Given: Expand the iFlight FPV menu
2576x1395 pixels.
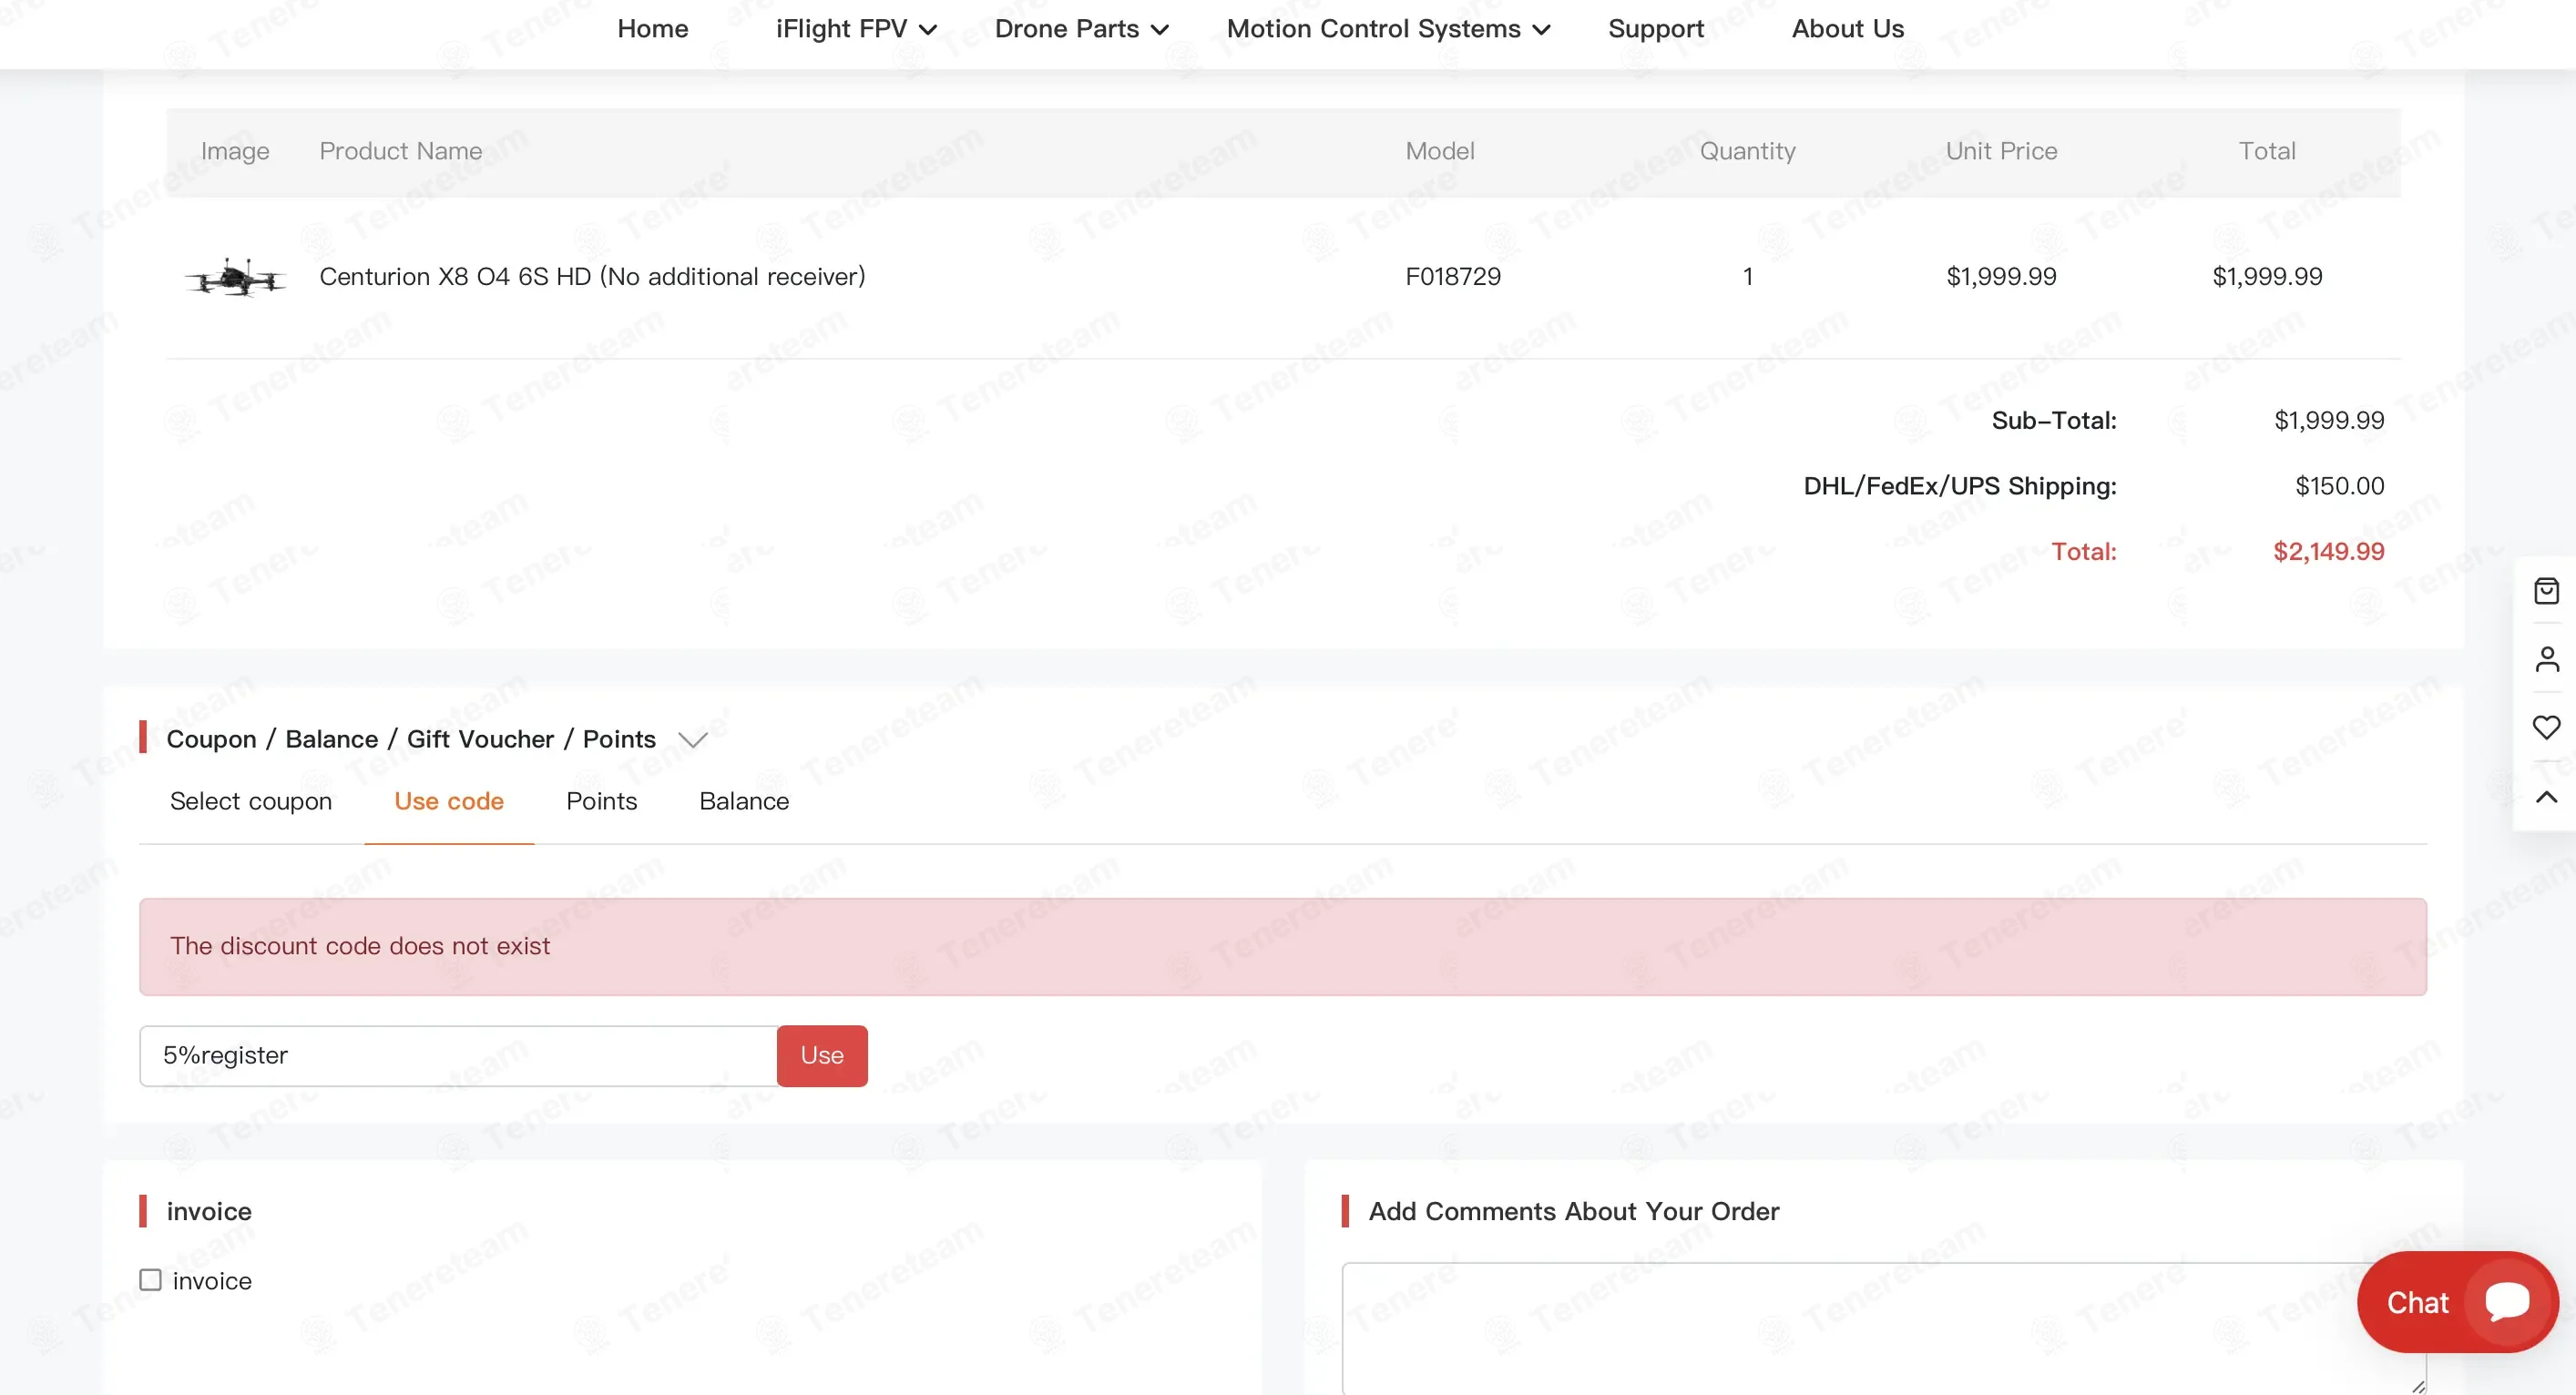Looking at the screenshot, I should click(856, 29).
